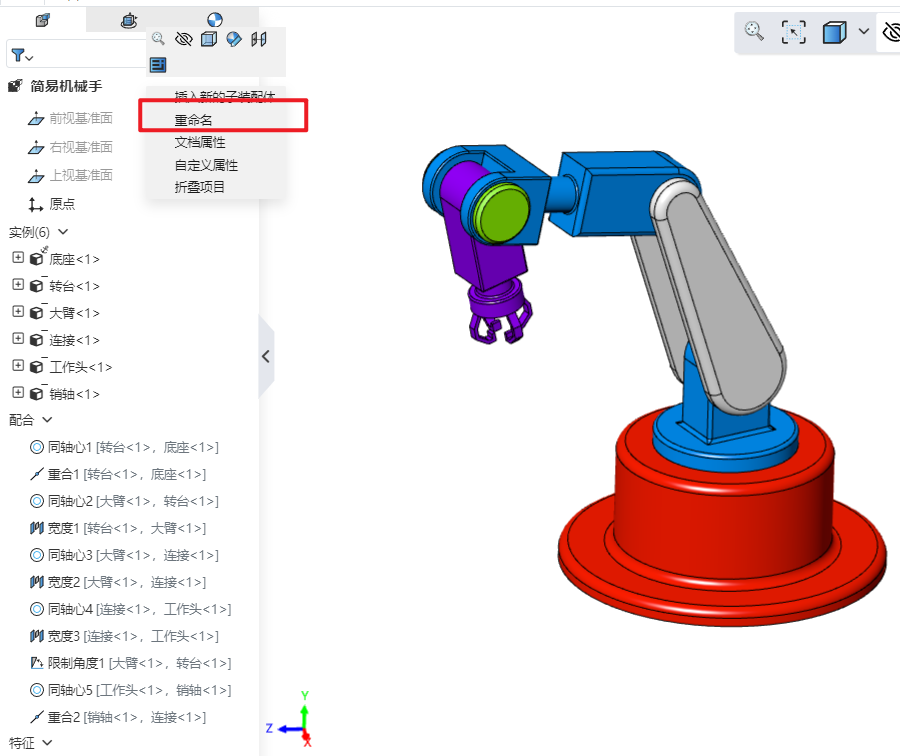Toggle the hide eye icon in the popup toolbar
This screenshot has height=756, width=900.
(x=183, y=39)
